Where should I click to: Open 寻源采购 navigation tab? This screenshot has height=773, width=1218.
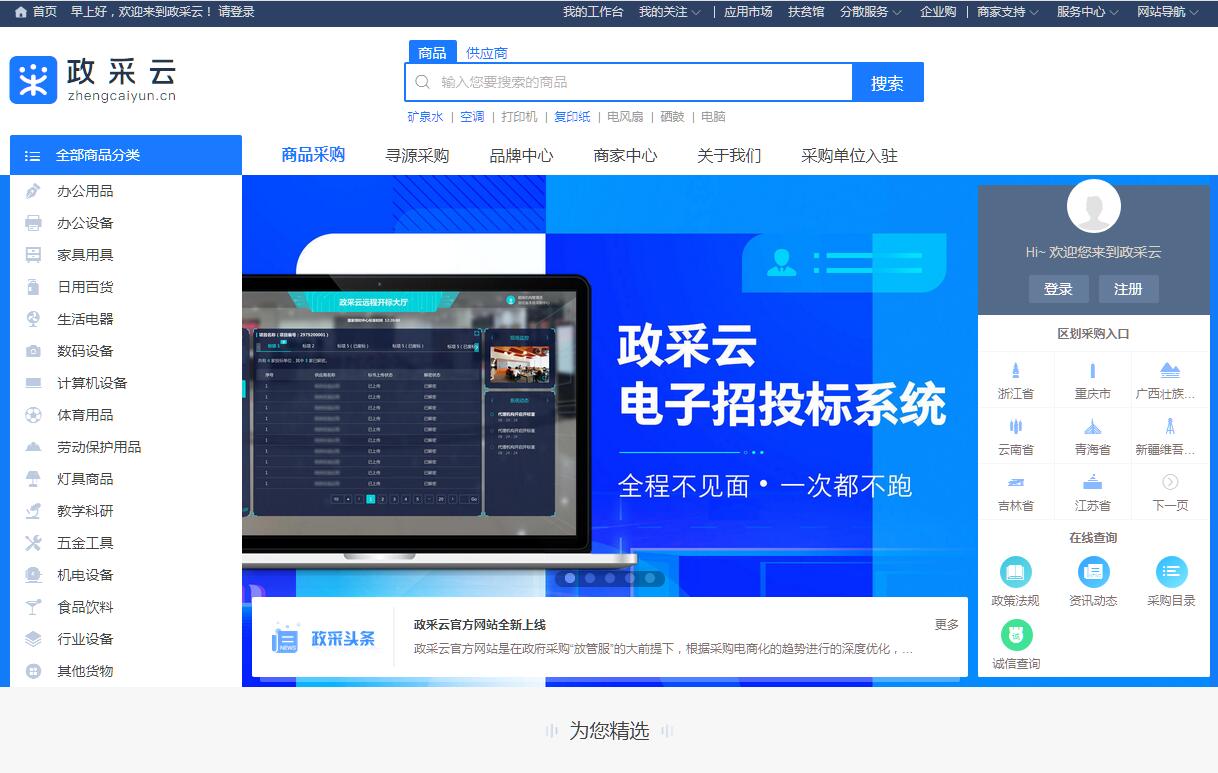click(417, 155)
